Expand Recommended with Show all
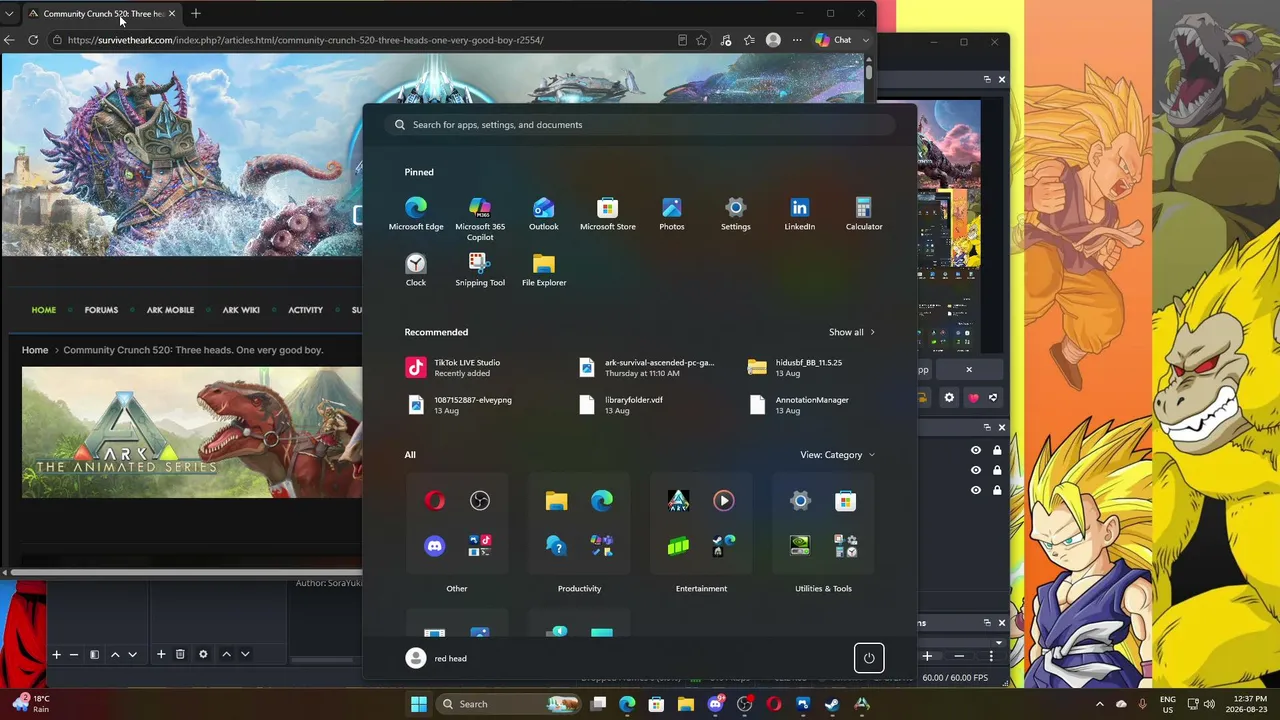The image size is (1280, 720). click(x=852, y=332)
